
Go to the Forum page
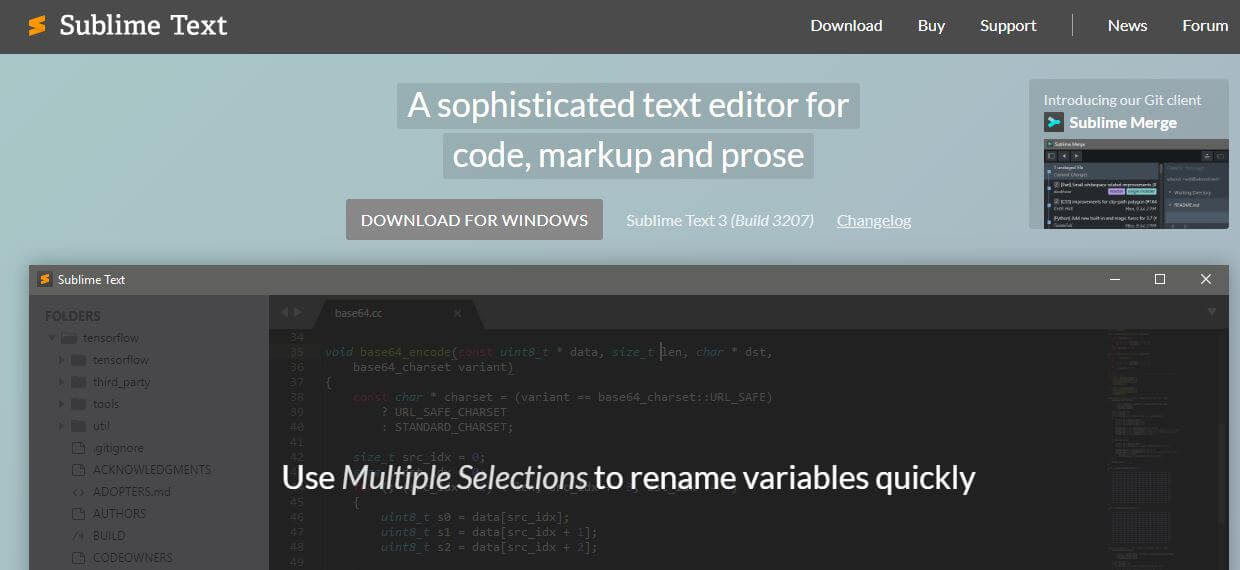[x=1205, y=26]
